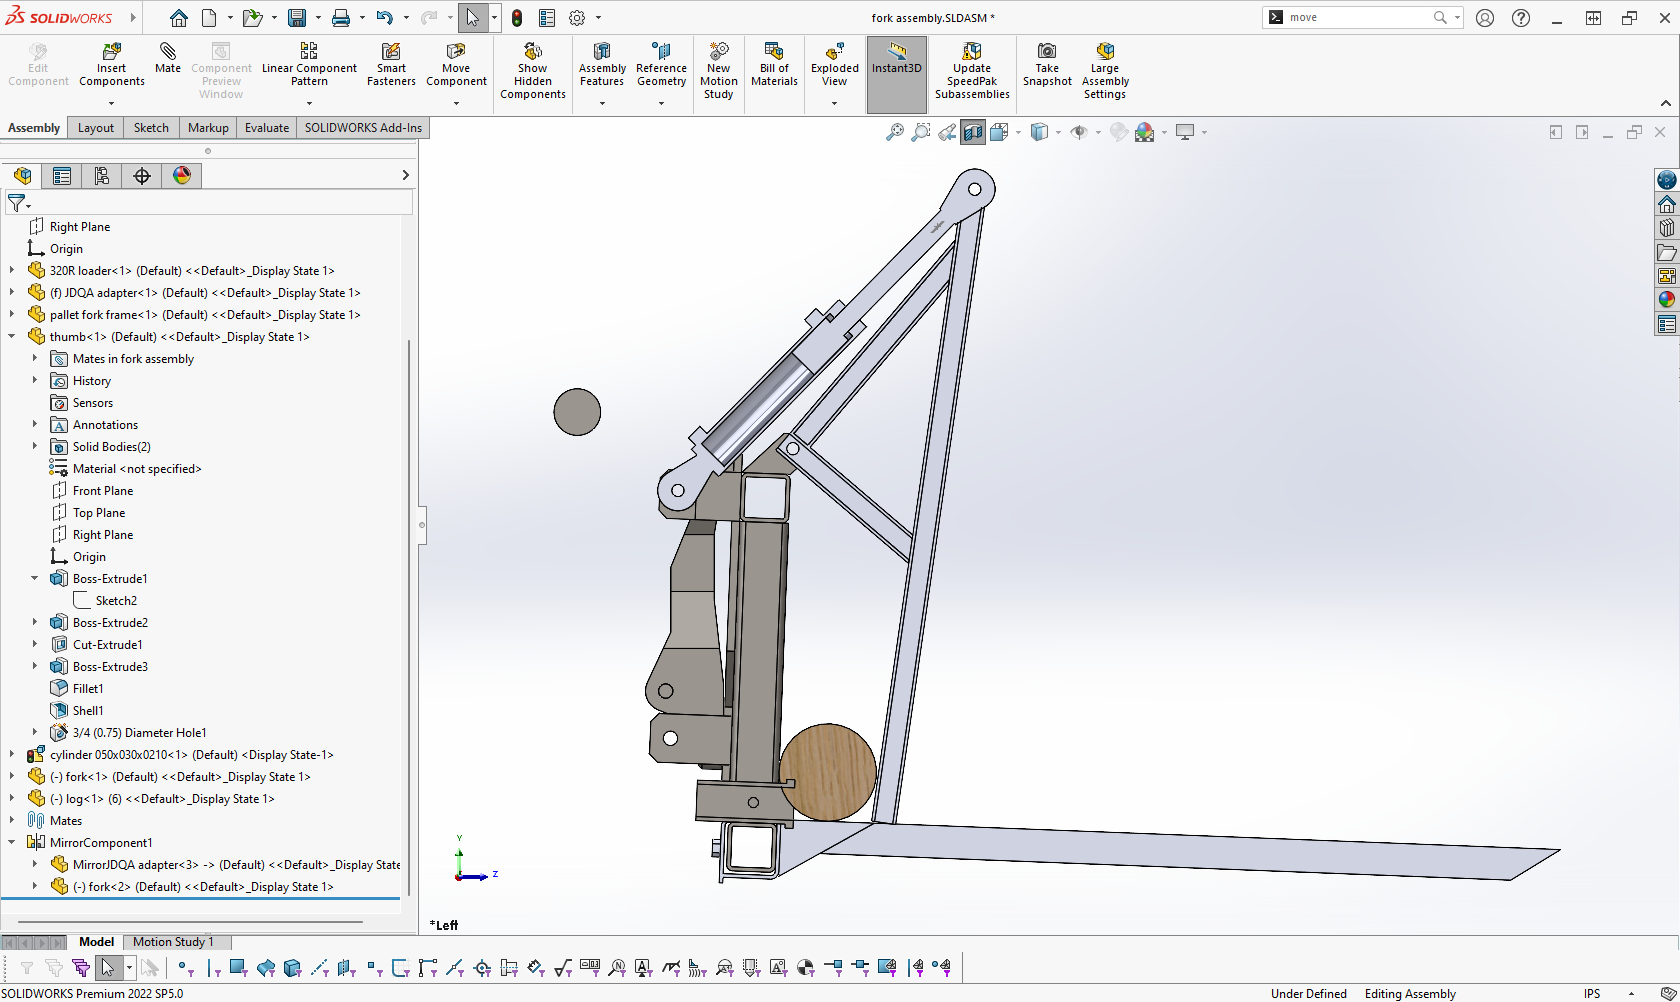Image resolution: width=1680 pixels, height=1002 pixels.
Task: Expand the Boss-Extrude2 feature
Action: (35, 623)
